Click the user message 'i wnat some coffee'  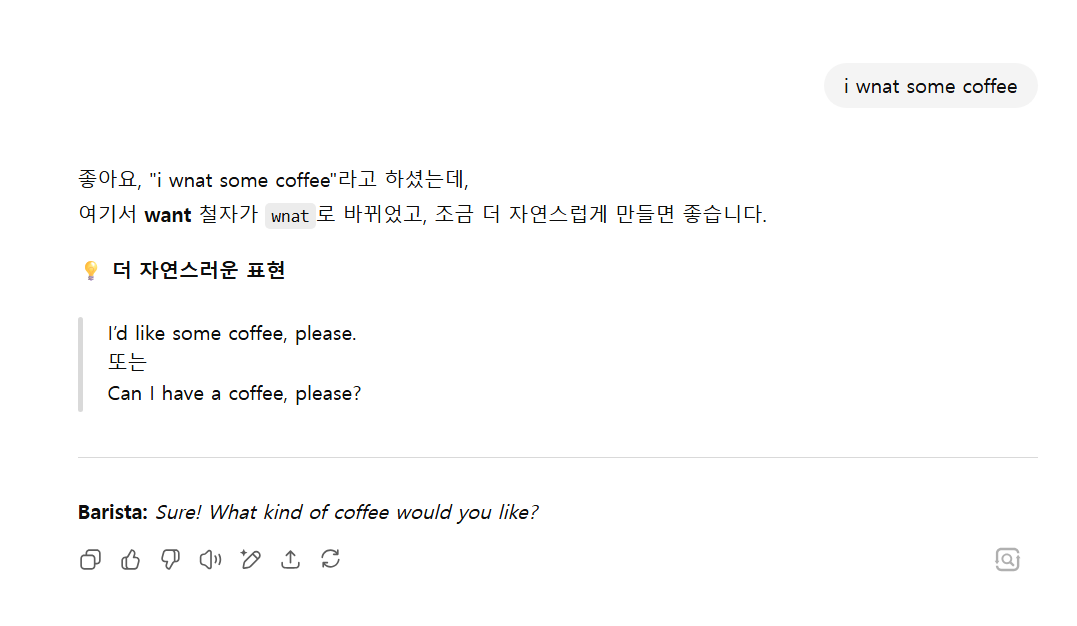coord(930,86)
